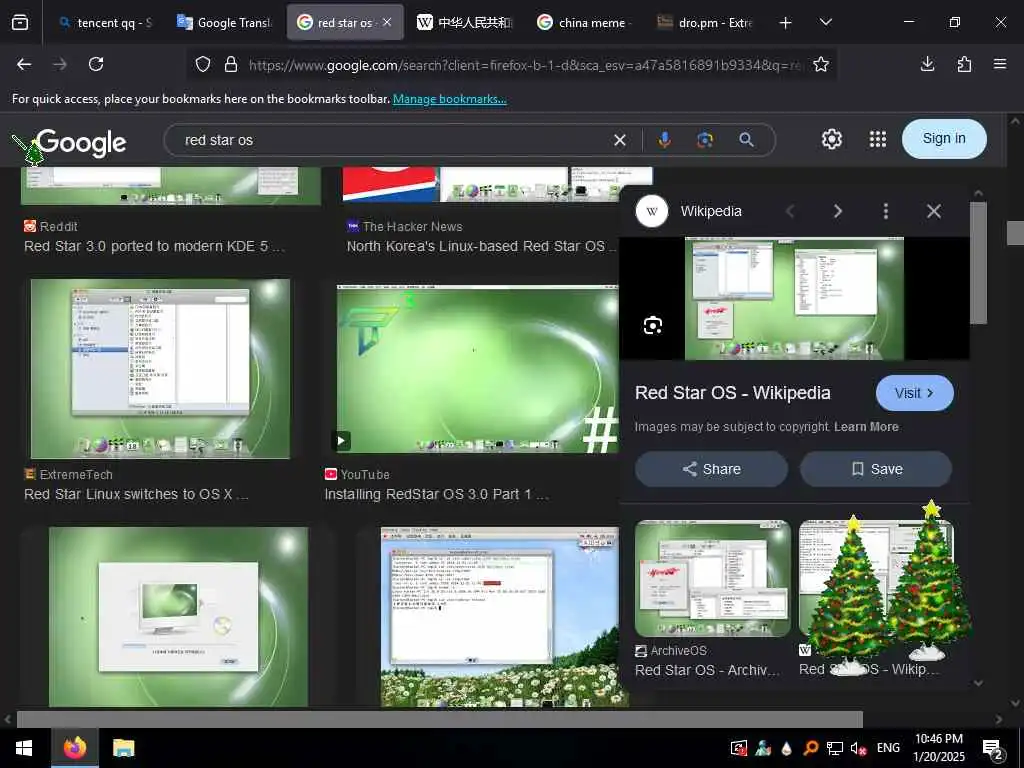Switch to the dro.pm tab
This screenshot has width=1024, height=768.
click(704, 23)
